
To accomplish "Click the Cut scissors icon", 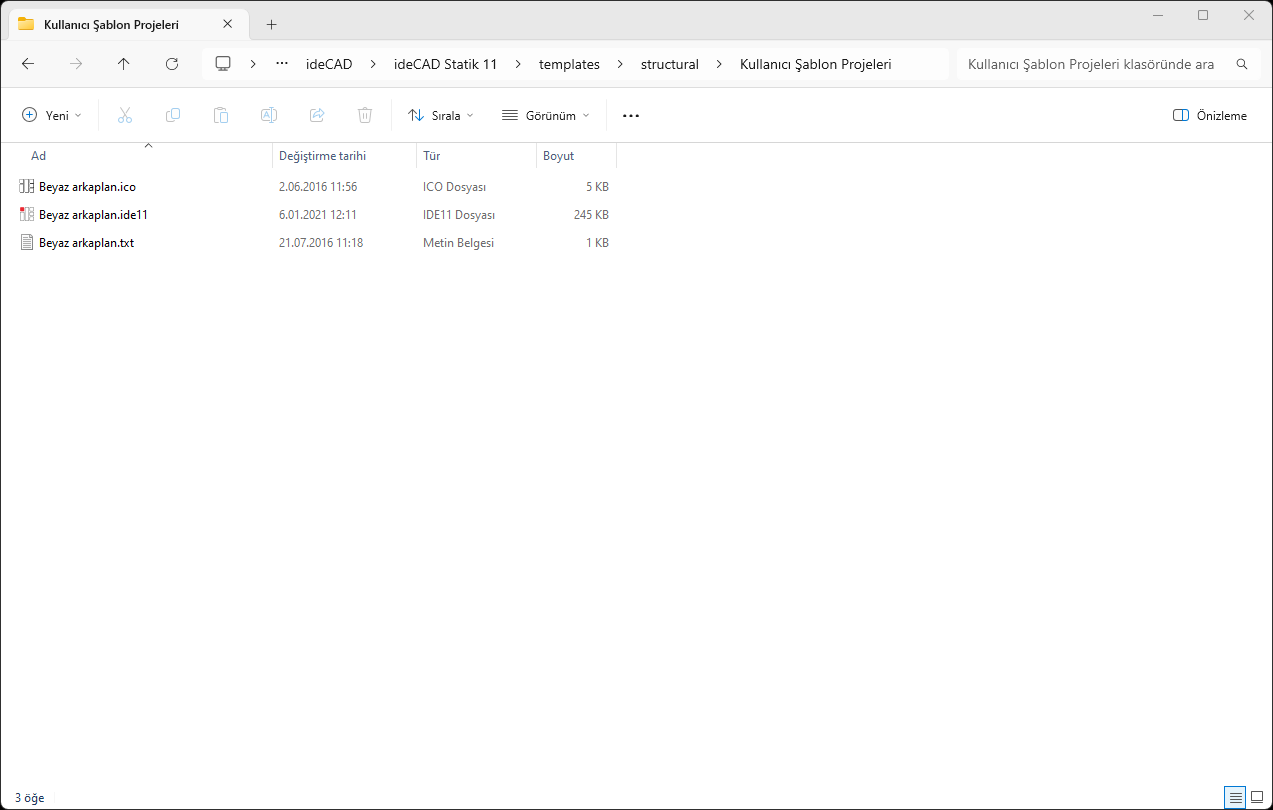I will [125, 115].
